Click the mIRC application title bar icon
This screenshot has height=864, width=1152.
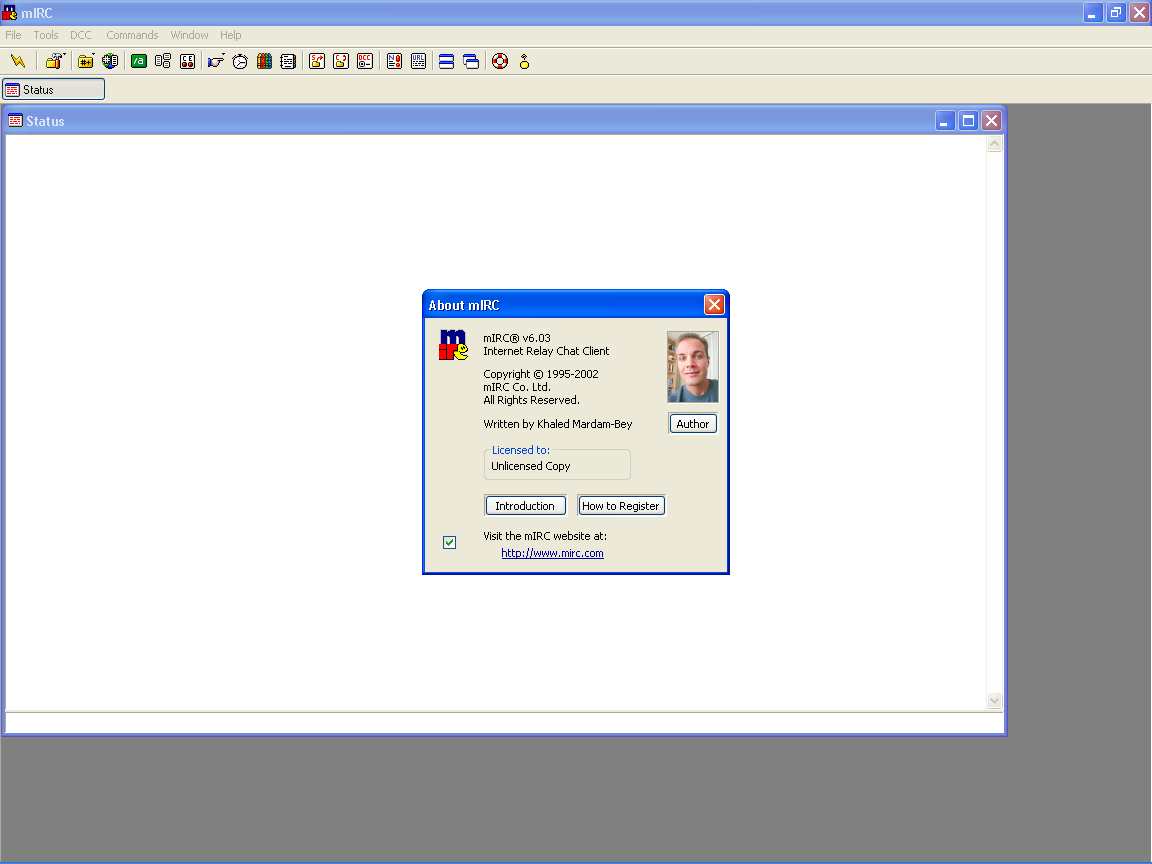coord(10,12)
